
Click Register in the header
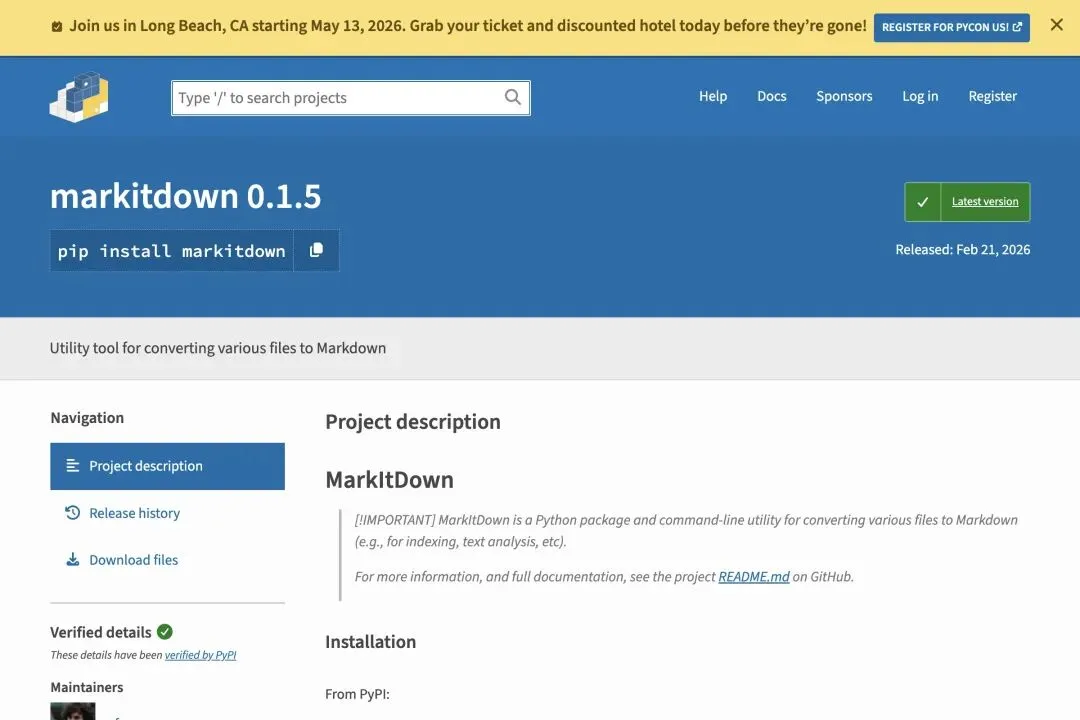coord(993,96)
